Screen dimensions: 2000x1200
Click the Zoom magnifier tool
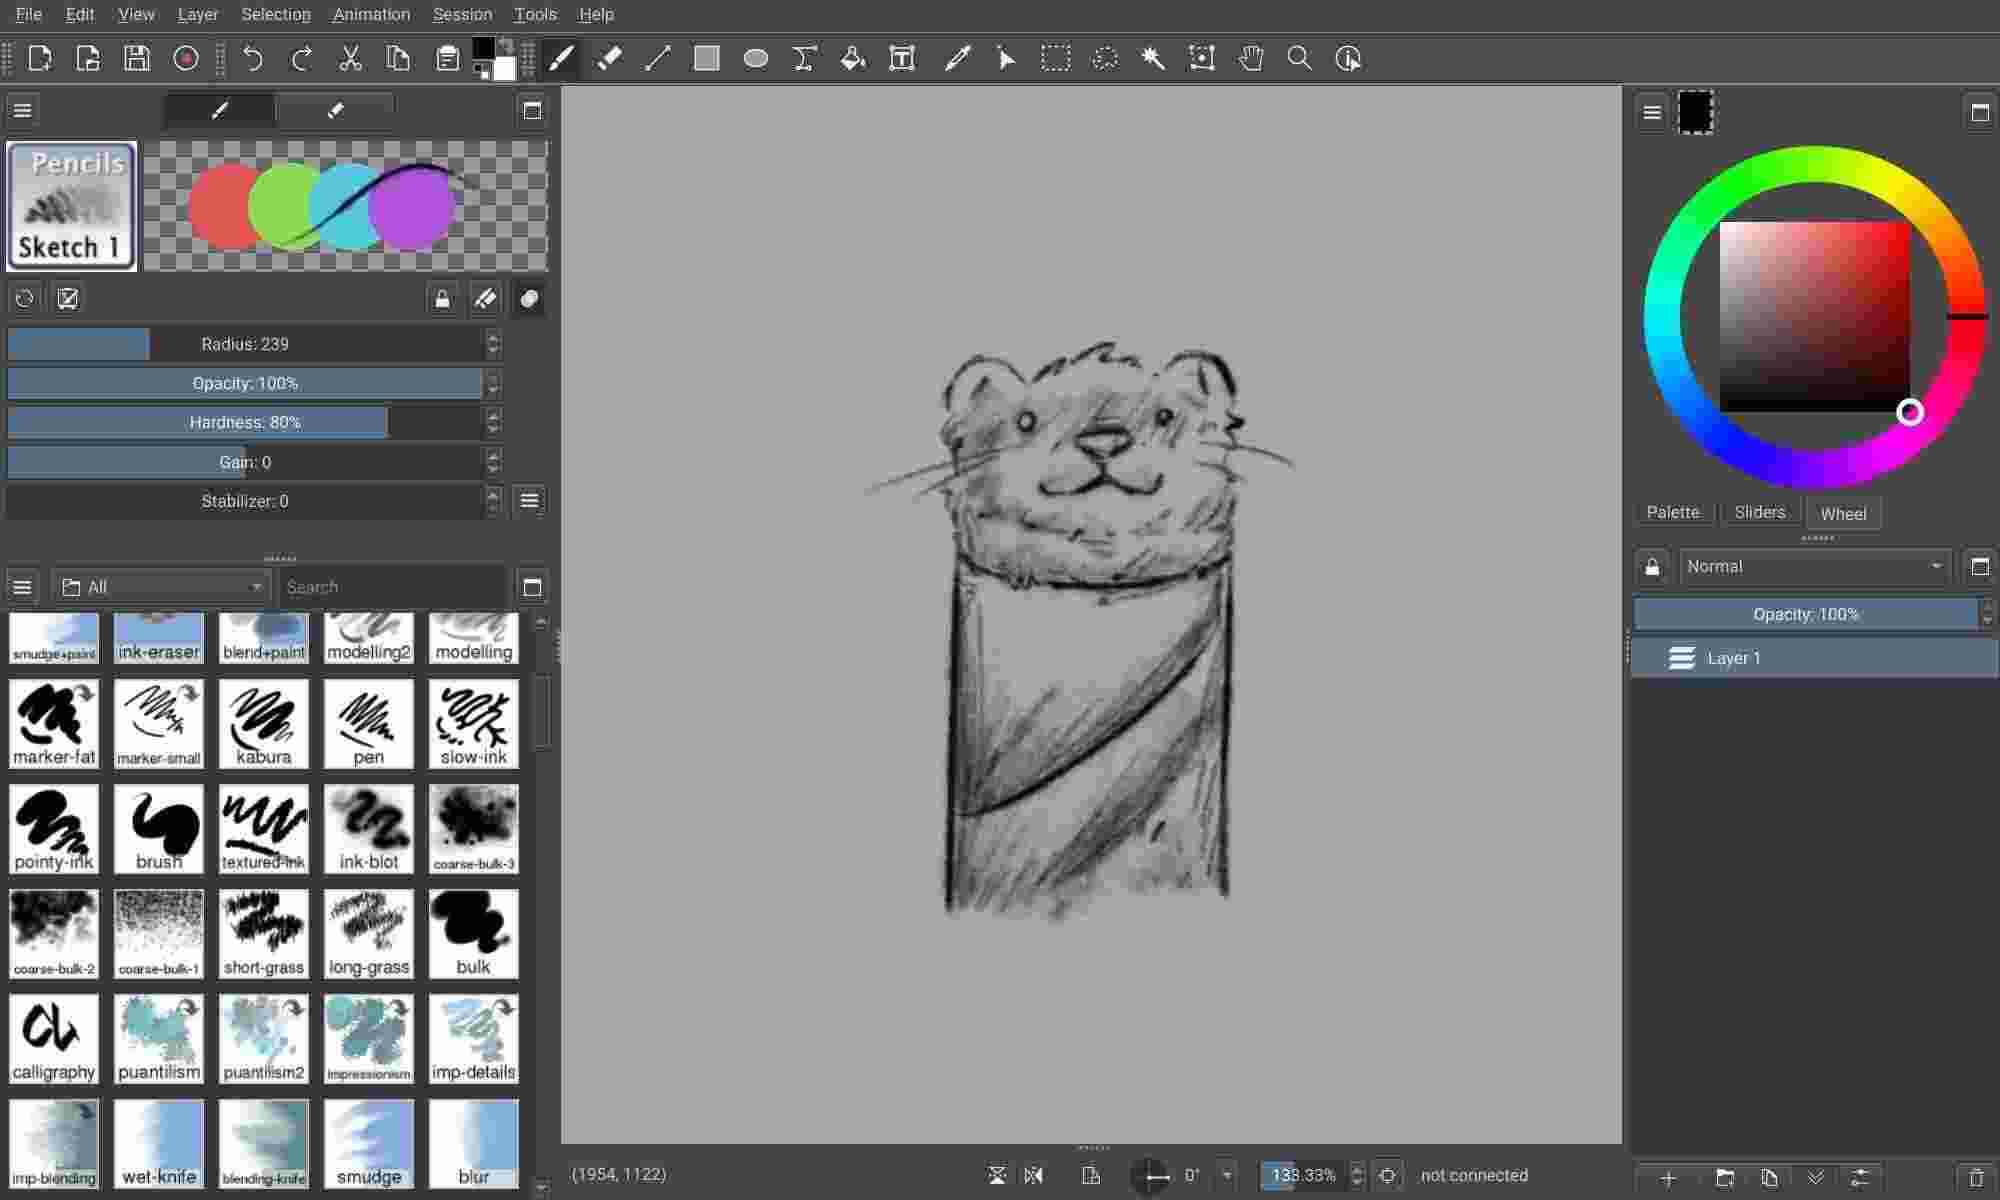[x=1299, y=59]
